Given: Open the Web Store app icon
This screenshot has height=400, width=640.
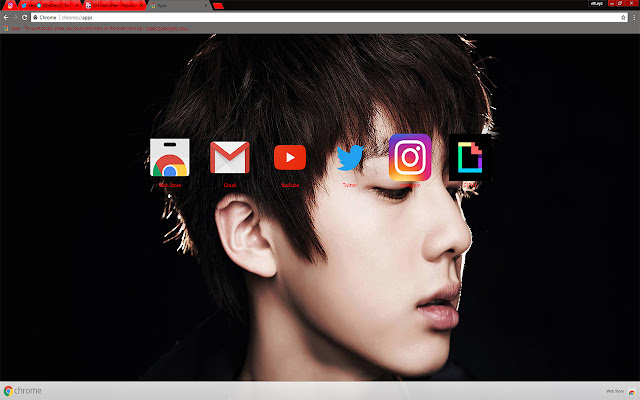Looking at the screenshot, I should 169,158.
